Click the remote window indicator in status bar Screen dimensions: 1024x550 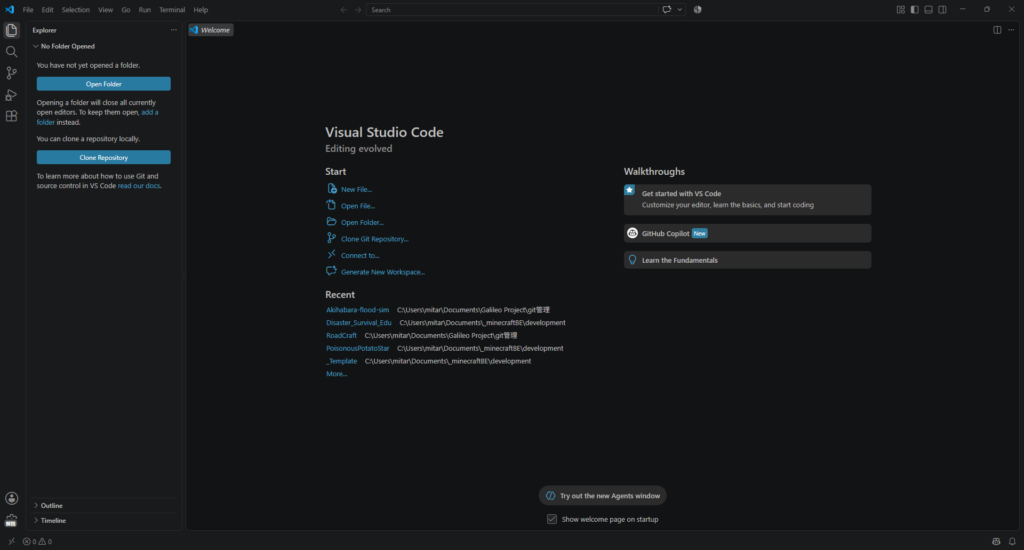[11, 542]
